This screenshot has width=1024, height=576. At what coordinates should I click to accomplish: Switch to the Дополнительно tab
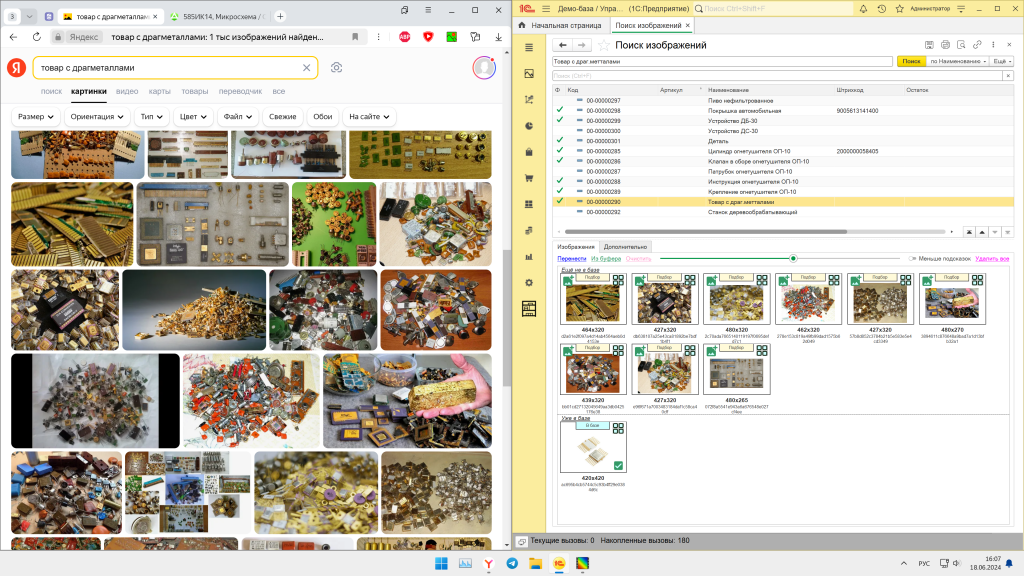click(x=626, y=246)
